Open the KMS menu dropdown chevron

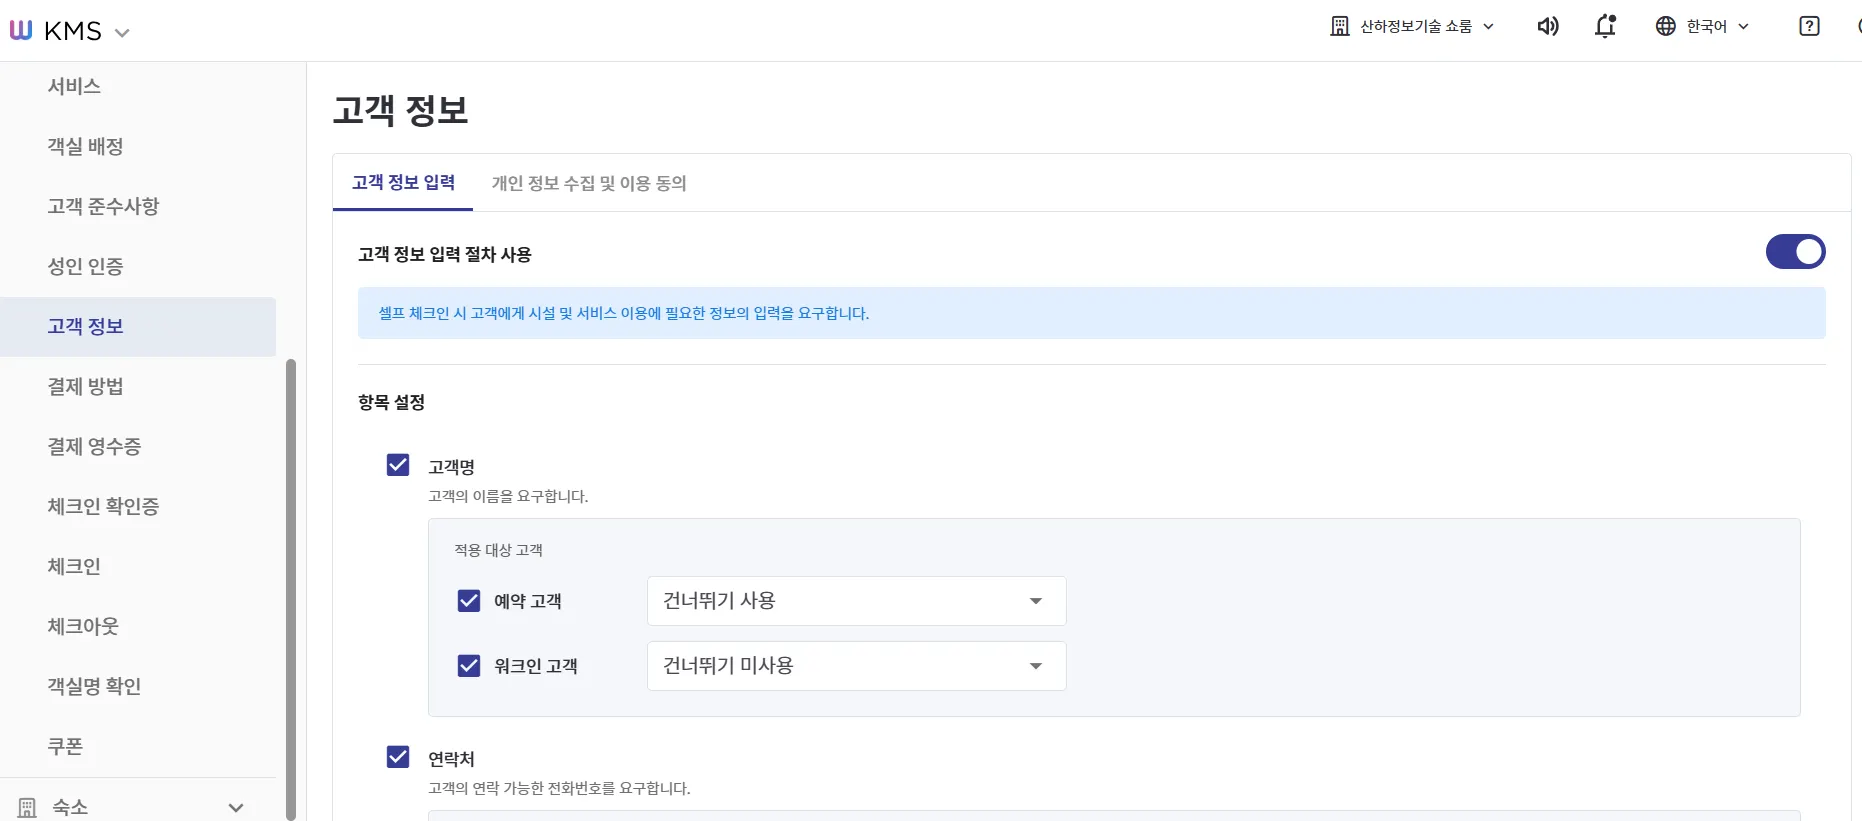122,33
